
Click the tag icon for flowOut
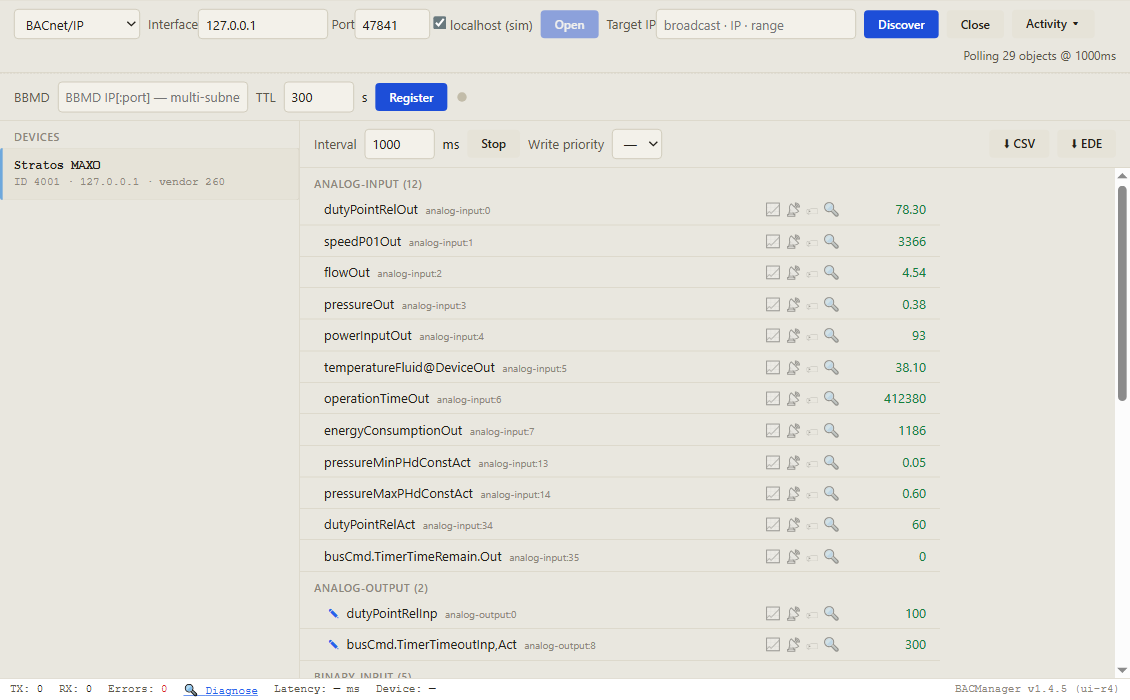coord(812,274)
